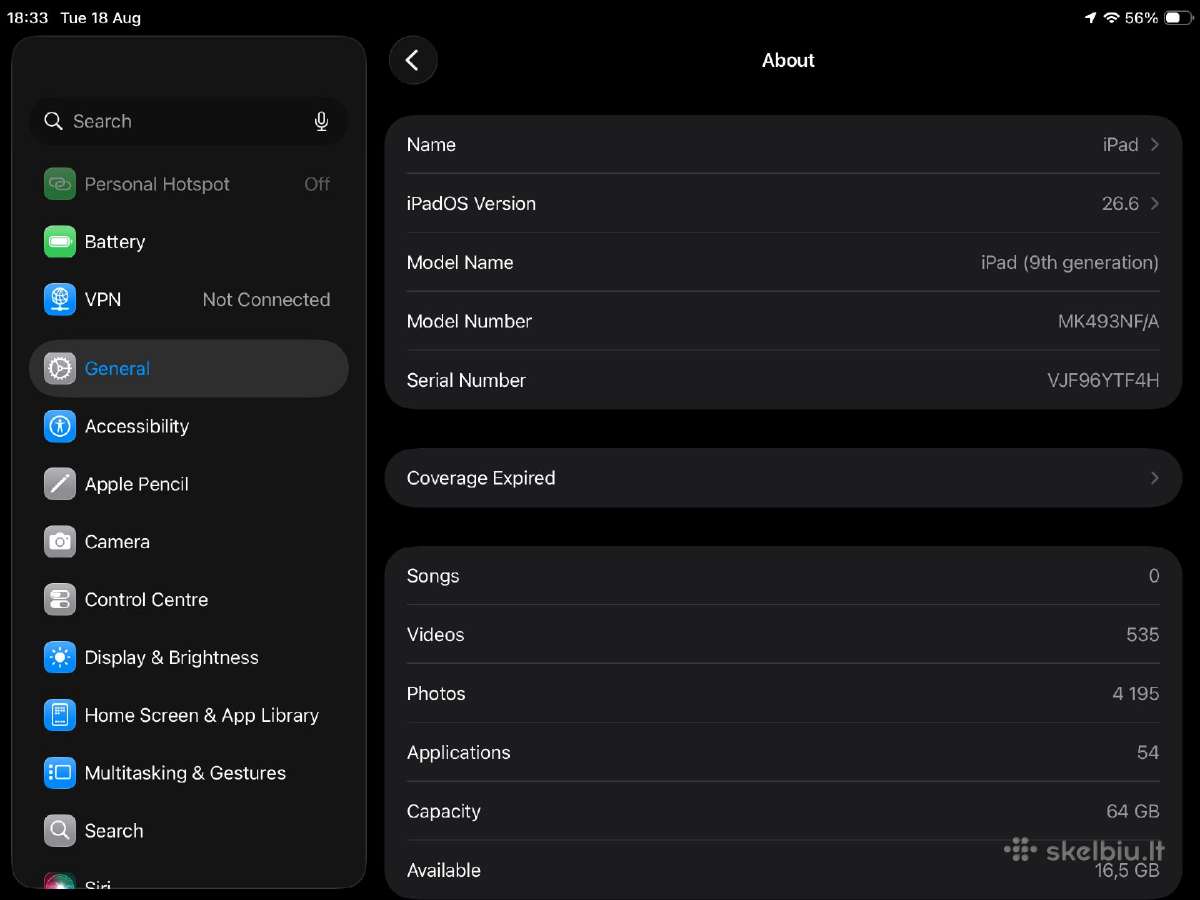Tap the Display & Brightness icon
The height and width of the screenshot is (900, 1200).
pos(60,658)
